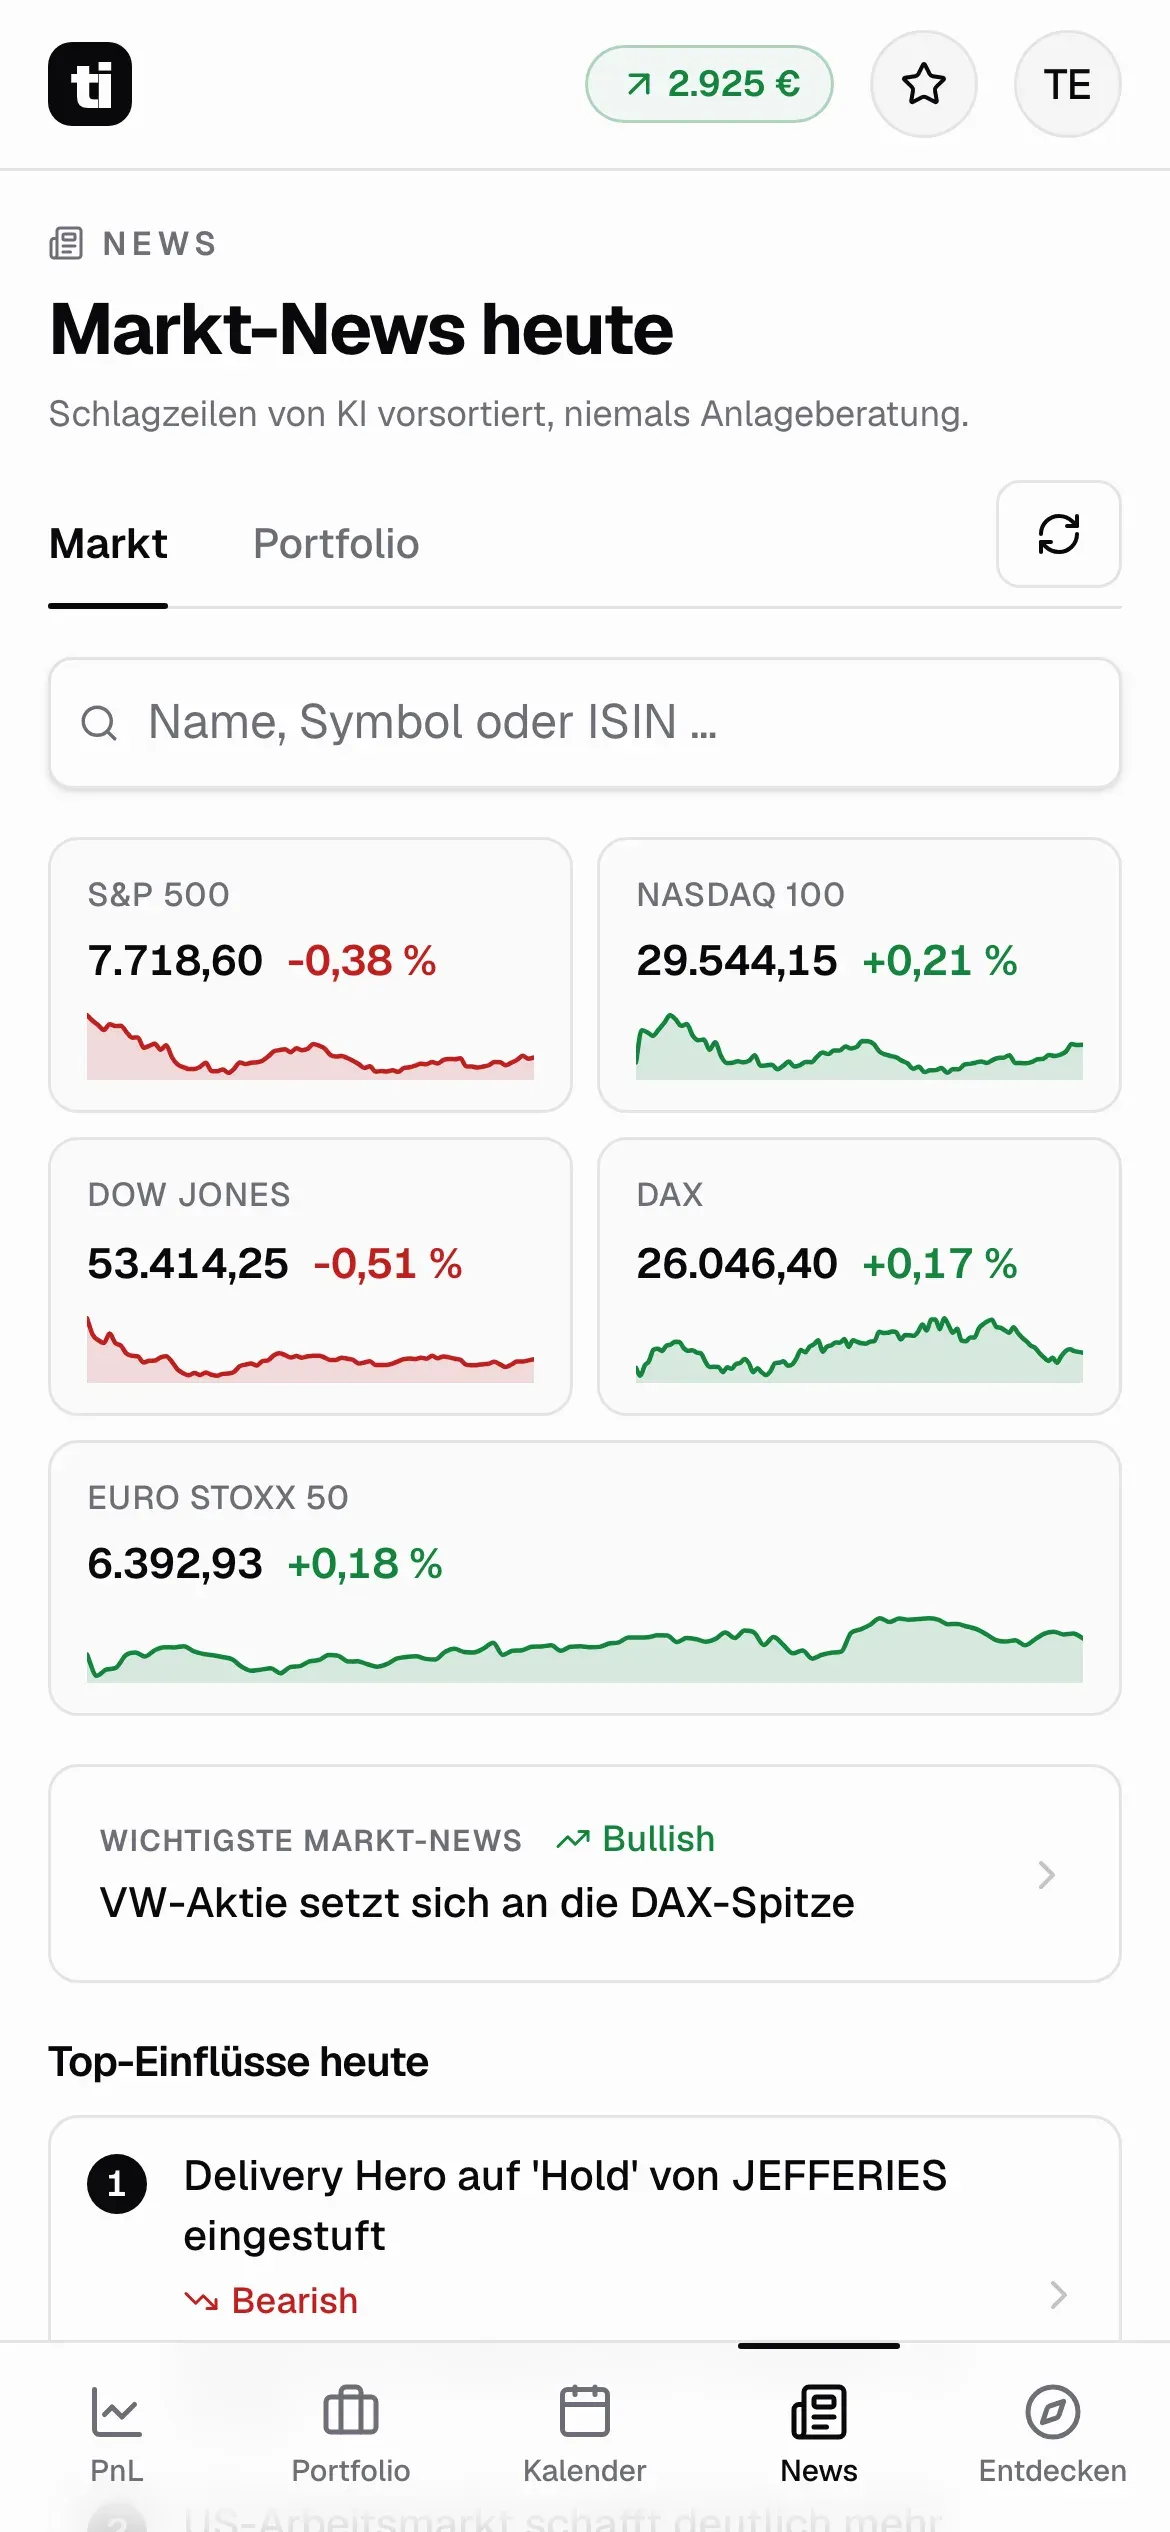Click the EURO STOXX 50 sparkline chart
This screenshot has width=1170, height=2532.
[585, 1648]
